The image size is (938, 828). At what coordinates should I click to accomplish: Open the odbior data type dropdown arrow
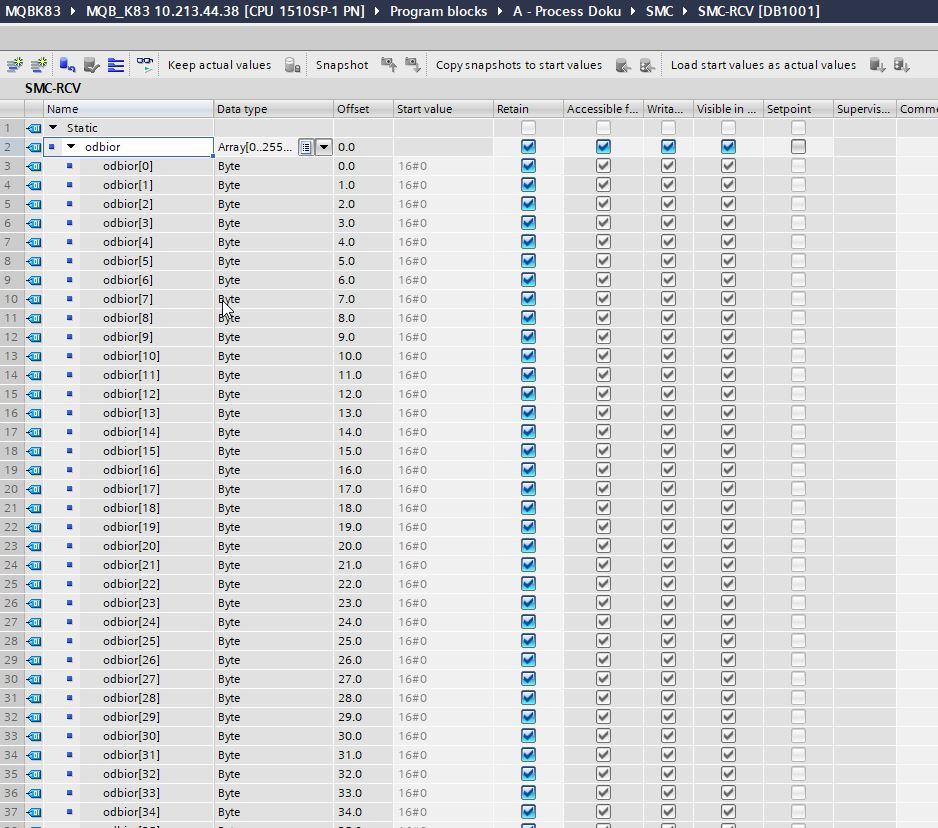[324, 147]
